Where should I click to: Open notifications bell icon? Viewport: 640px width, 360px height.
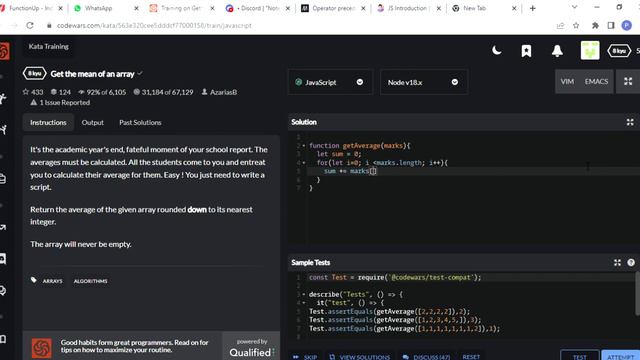[557, 51]
